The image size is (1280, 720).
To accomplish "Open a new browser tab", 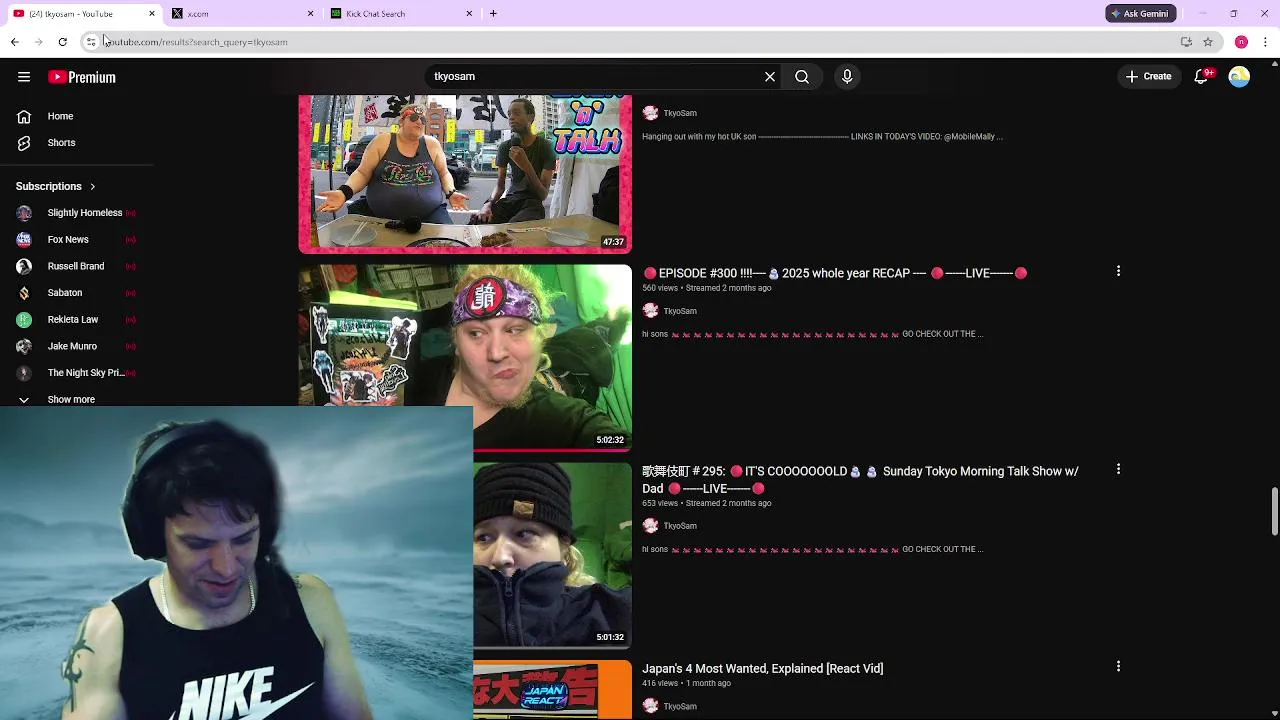I will (493, 14).
